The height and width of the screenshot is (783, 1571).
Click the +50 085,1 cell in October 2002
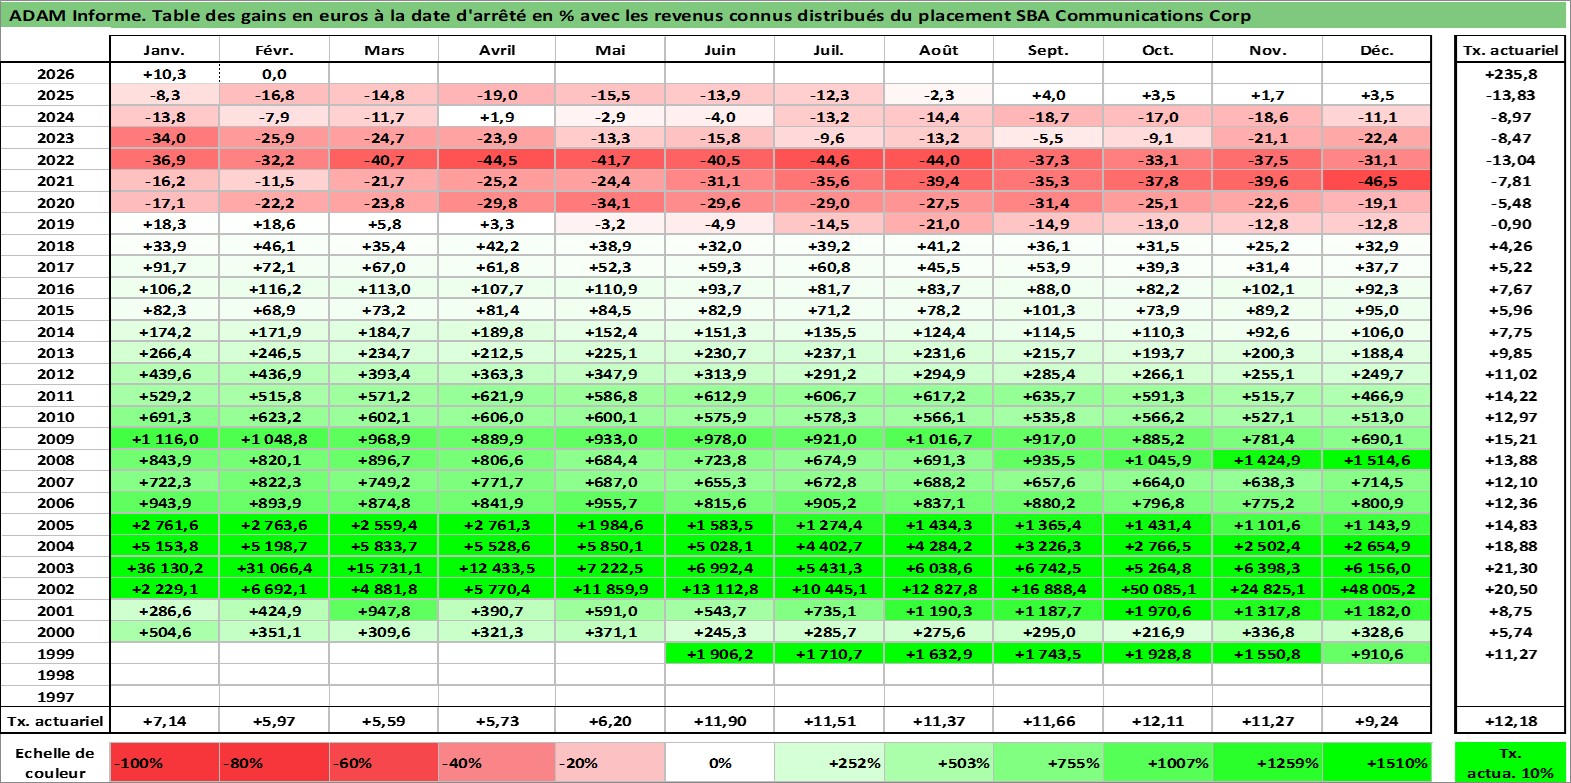(x=1158, y=589)
